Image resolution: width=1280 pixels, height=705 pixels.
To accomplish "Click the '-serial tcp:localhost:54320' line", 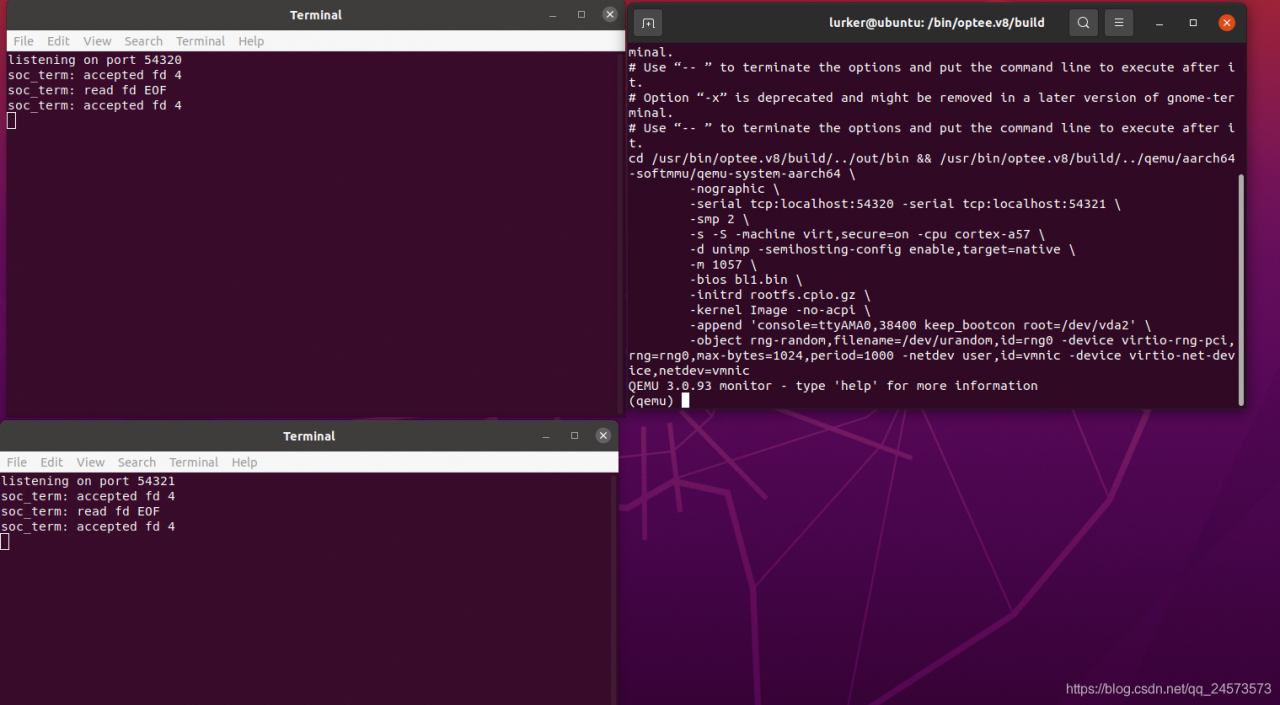I will [x=905, y=203].
